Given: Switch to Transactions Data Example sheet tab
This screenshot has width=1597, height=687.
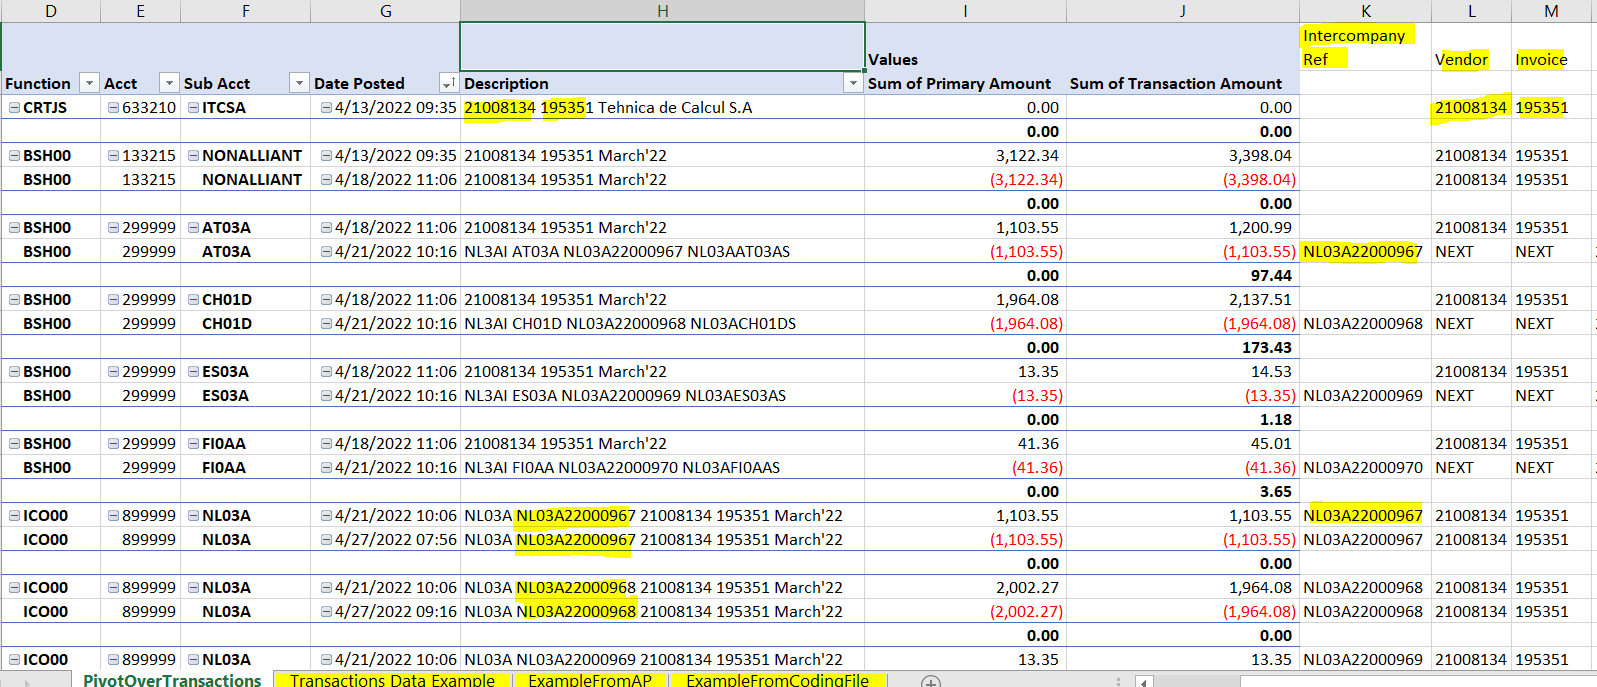Looking at the screenshot, I should (x=392, y=680).
